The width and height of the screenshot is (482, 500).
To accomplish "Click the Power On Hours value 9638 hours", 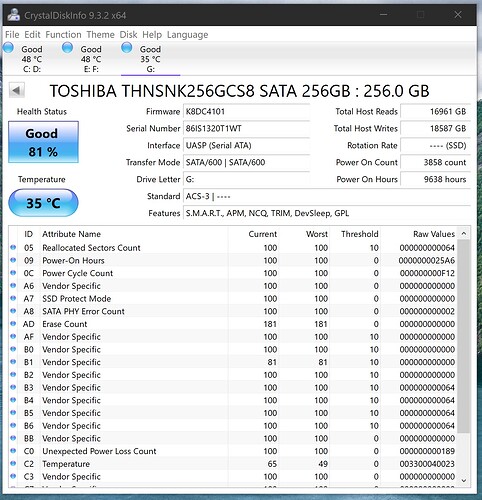I will (435, 179).
